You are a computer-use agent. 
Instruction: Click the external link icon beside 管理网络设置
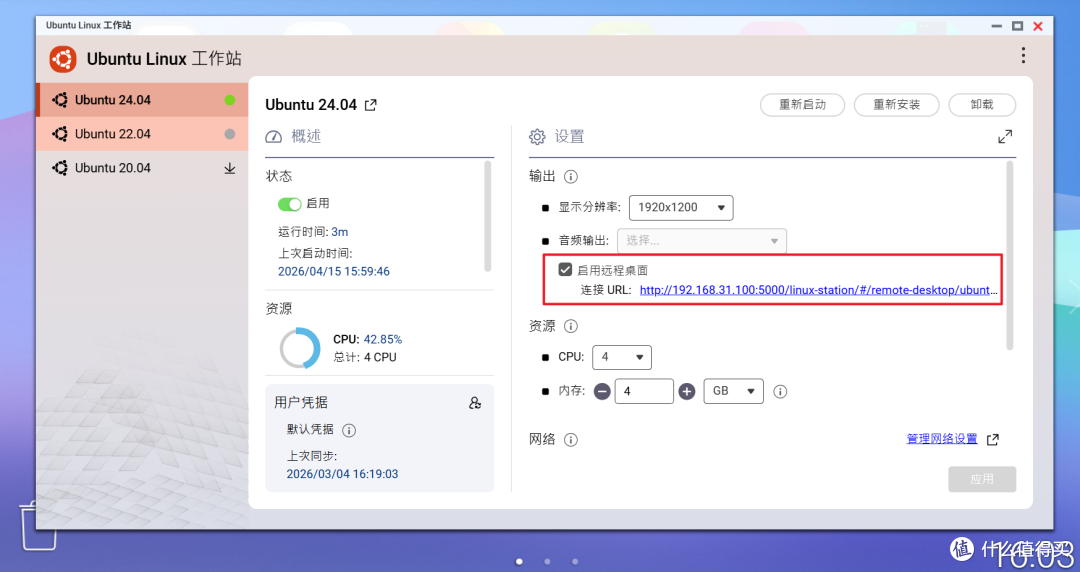(x=993, y=440)
